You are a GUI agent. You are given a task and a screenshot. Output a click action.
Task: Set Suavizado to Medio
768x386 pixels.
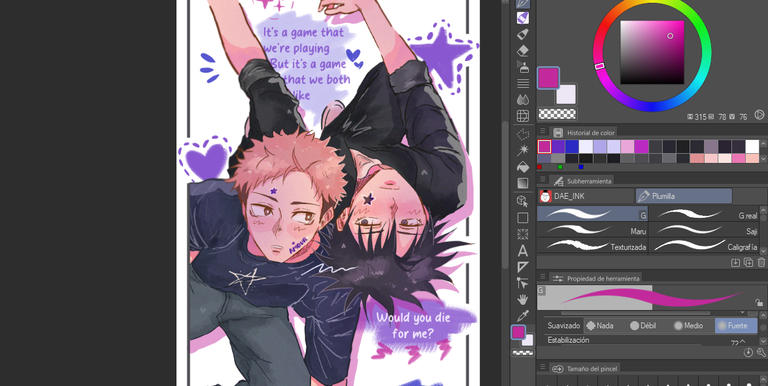688,326
